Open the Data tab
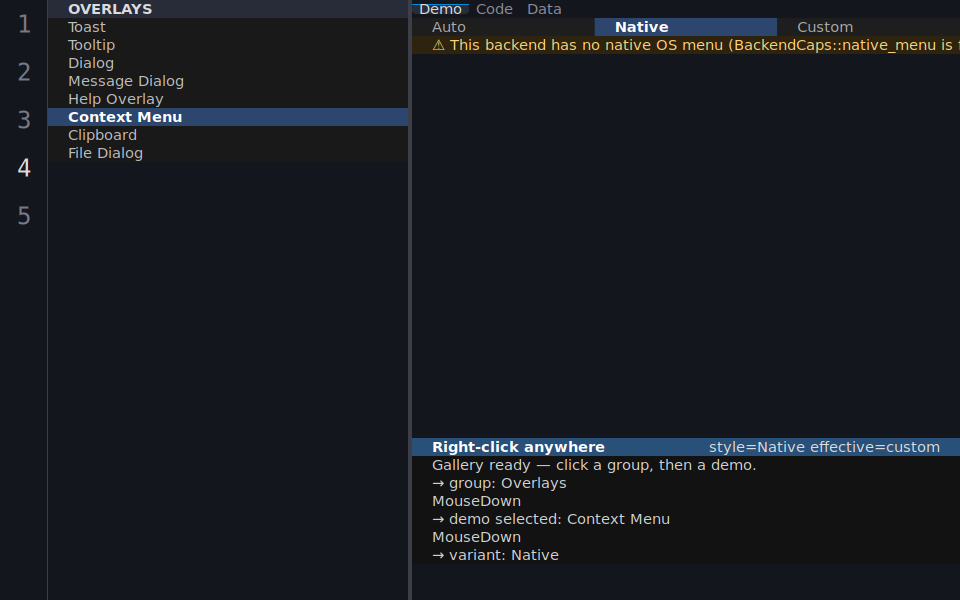This screenshot has height=600, width=960. point(544,9)
